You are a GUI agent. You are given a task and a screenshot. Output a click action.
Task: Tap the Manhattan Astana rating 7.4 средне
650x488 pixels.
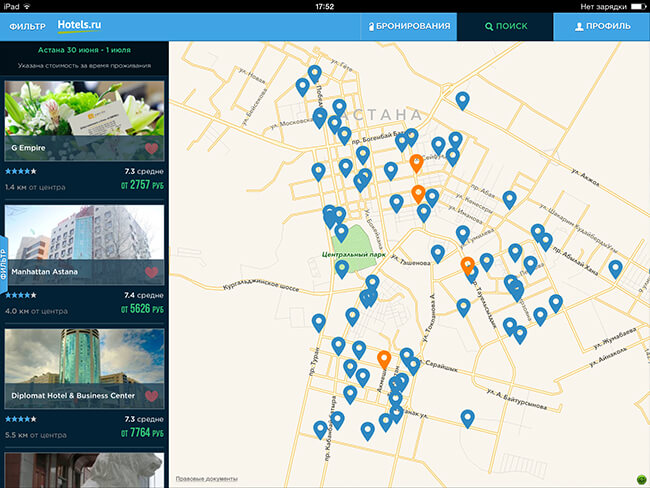pos(144,295)
